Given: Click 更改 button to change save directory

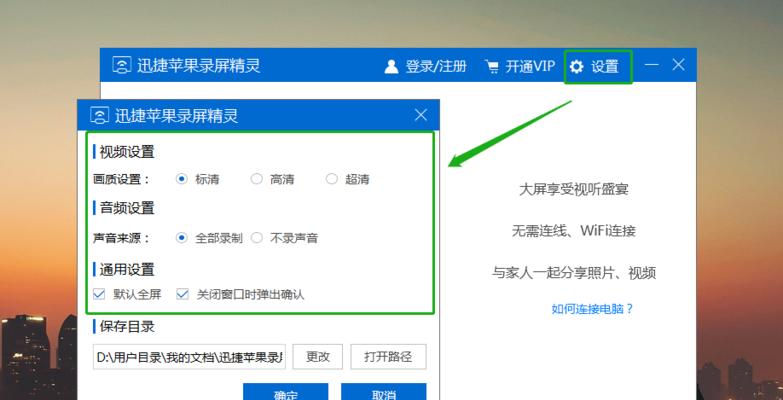Looking at the screenshot, I should [318, 357].
